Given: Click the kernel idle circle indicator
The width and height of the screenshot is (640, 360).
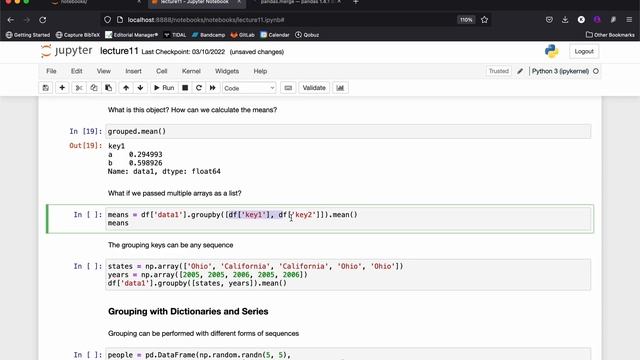Looking at the screenshot, I should point(596,71).
